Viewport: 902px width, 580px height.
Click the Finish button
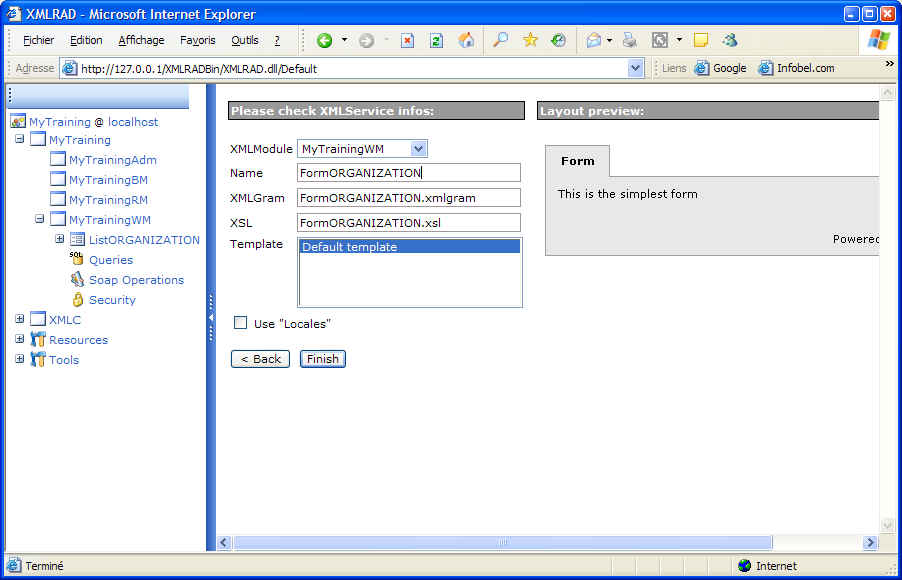click(x=322, y=359)
